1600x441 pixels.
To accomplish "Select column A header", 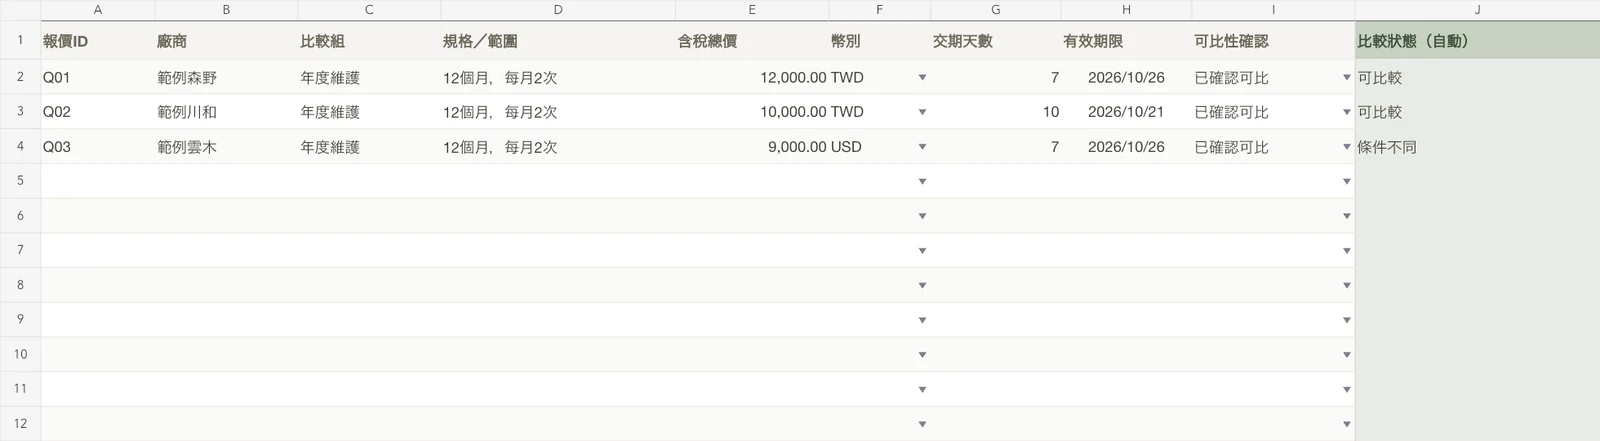I will (x=97, y=10).
